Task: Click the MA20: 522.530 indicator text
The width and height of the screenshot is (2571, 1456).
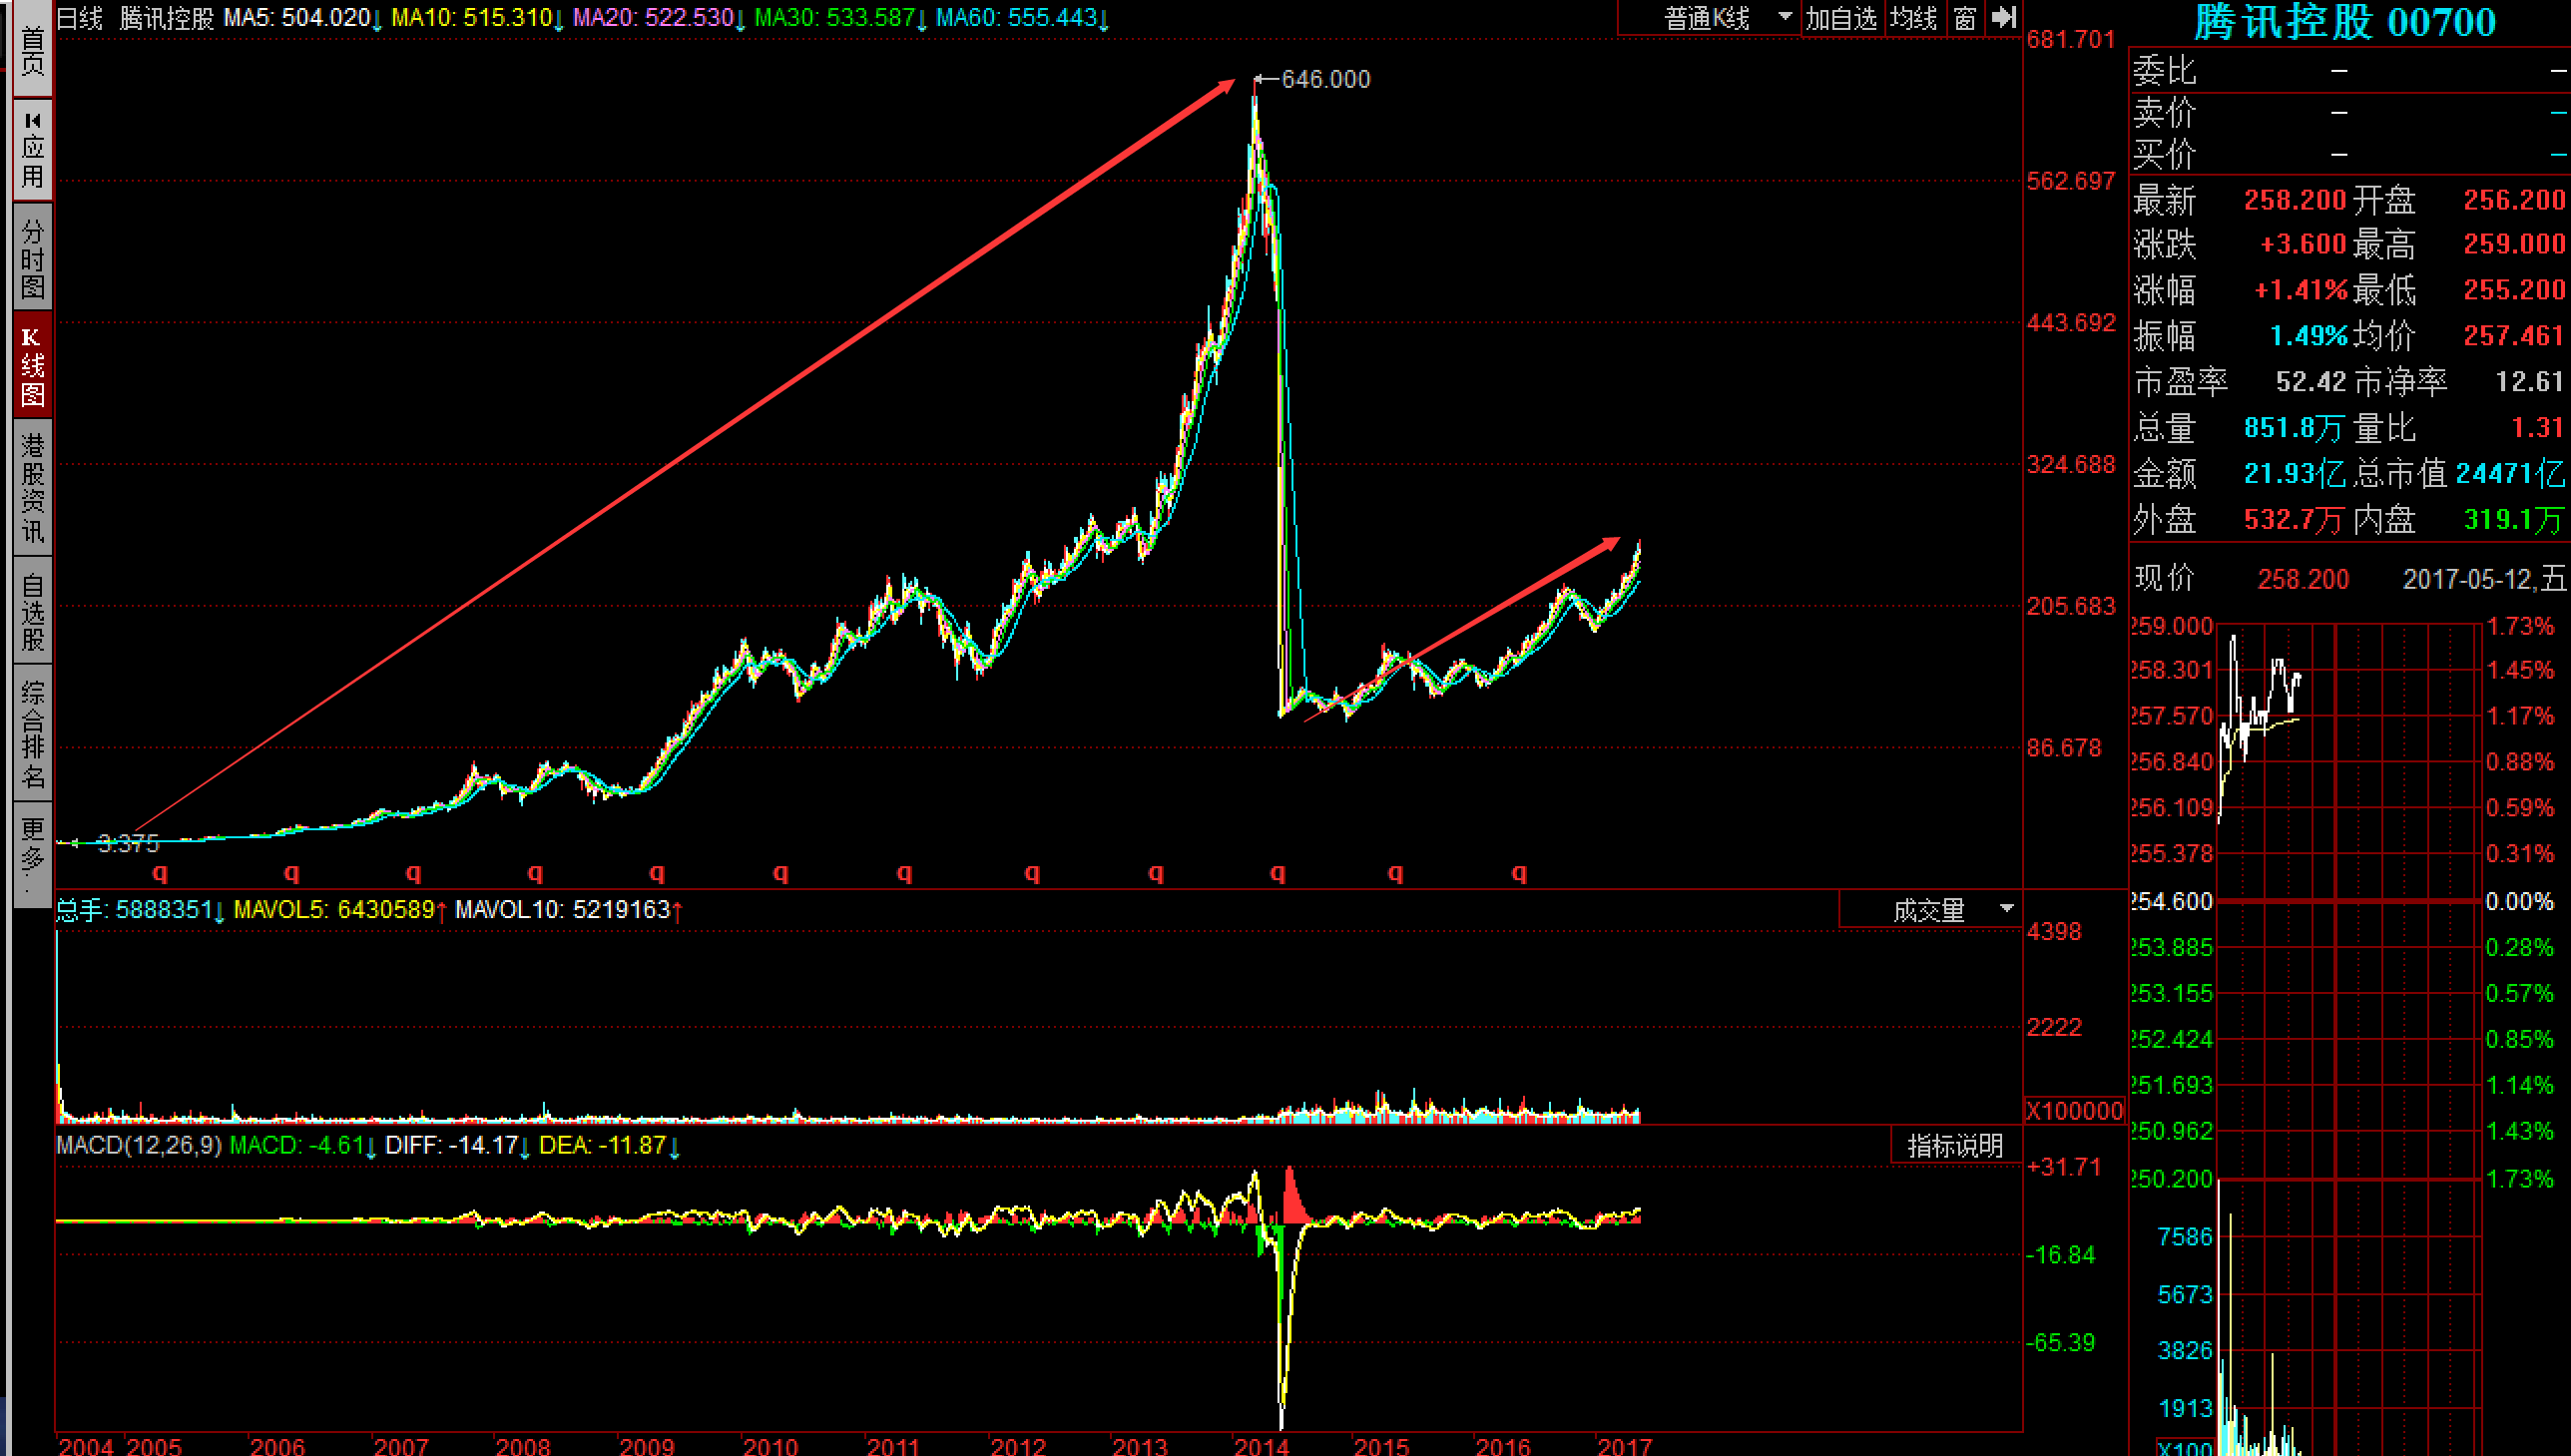Action: pyautogui.click(x=654, y=18)
